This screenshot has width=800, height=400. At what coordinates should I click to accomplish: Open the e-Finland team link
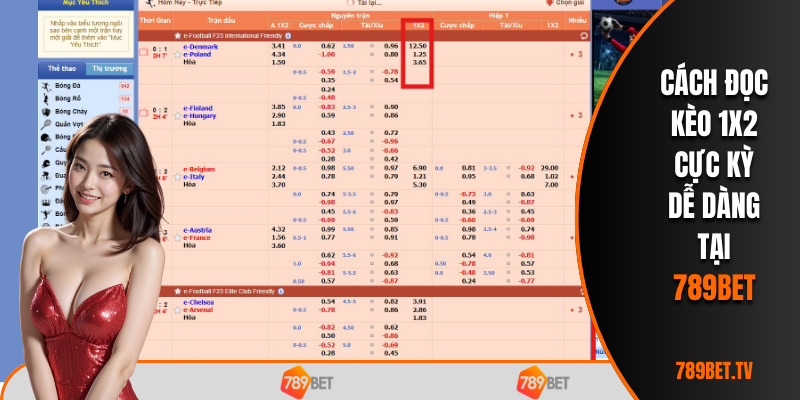198,108
